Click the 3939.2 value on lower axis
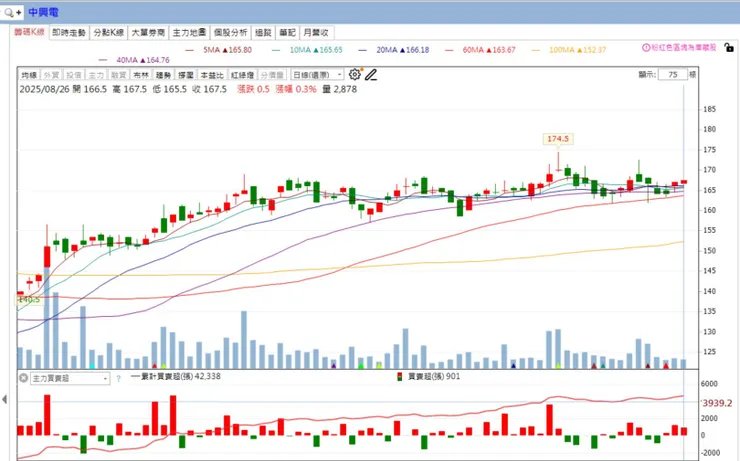The height and width of the screenshot is (461, 740). (x=717, y=403)
